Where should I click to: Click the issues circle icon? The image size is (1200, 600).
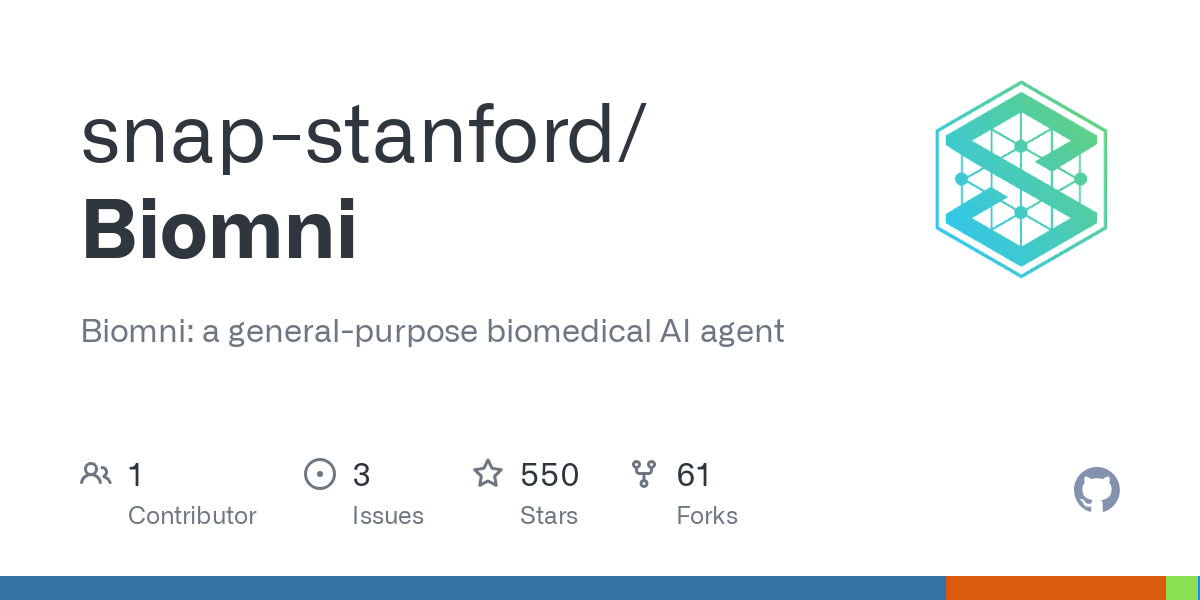tap(319, 474)
